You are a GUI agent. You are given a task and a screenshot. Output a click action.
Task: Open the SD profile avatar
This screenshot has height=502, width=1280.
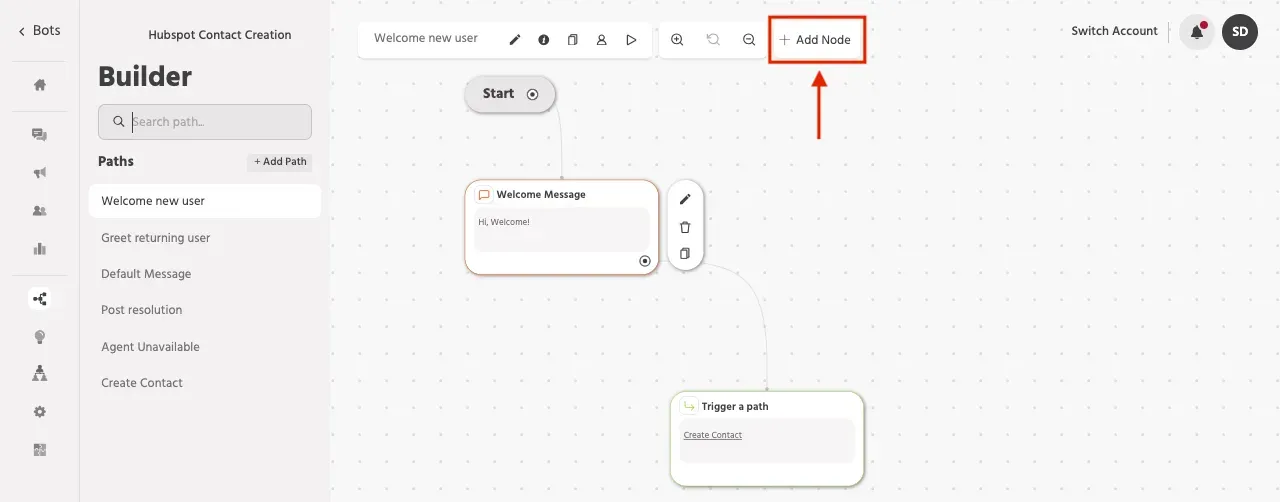click(x=1240, y=32)
